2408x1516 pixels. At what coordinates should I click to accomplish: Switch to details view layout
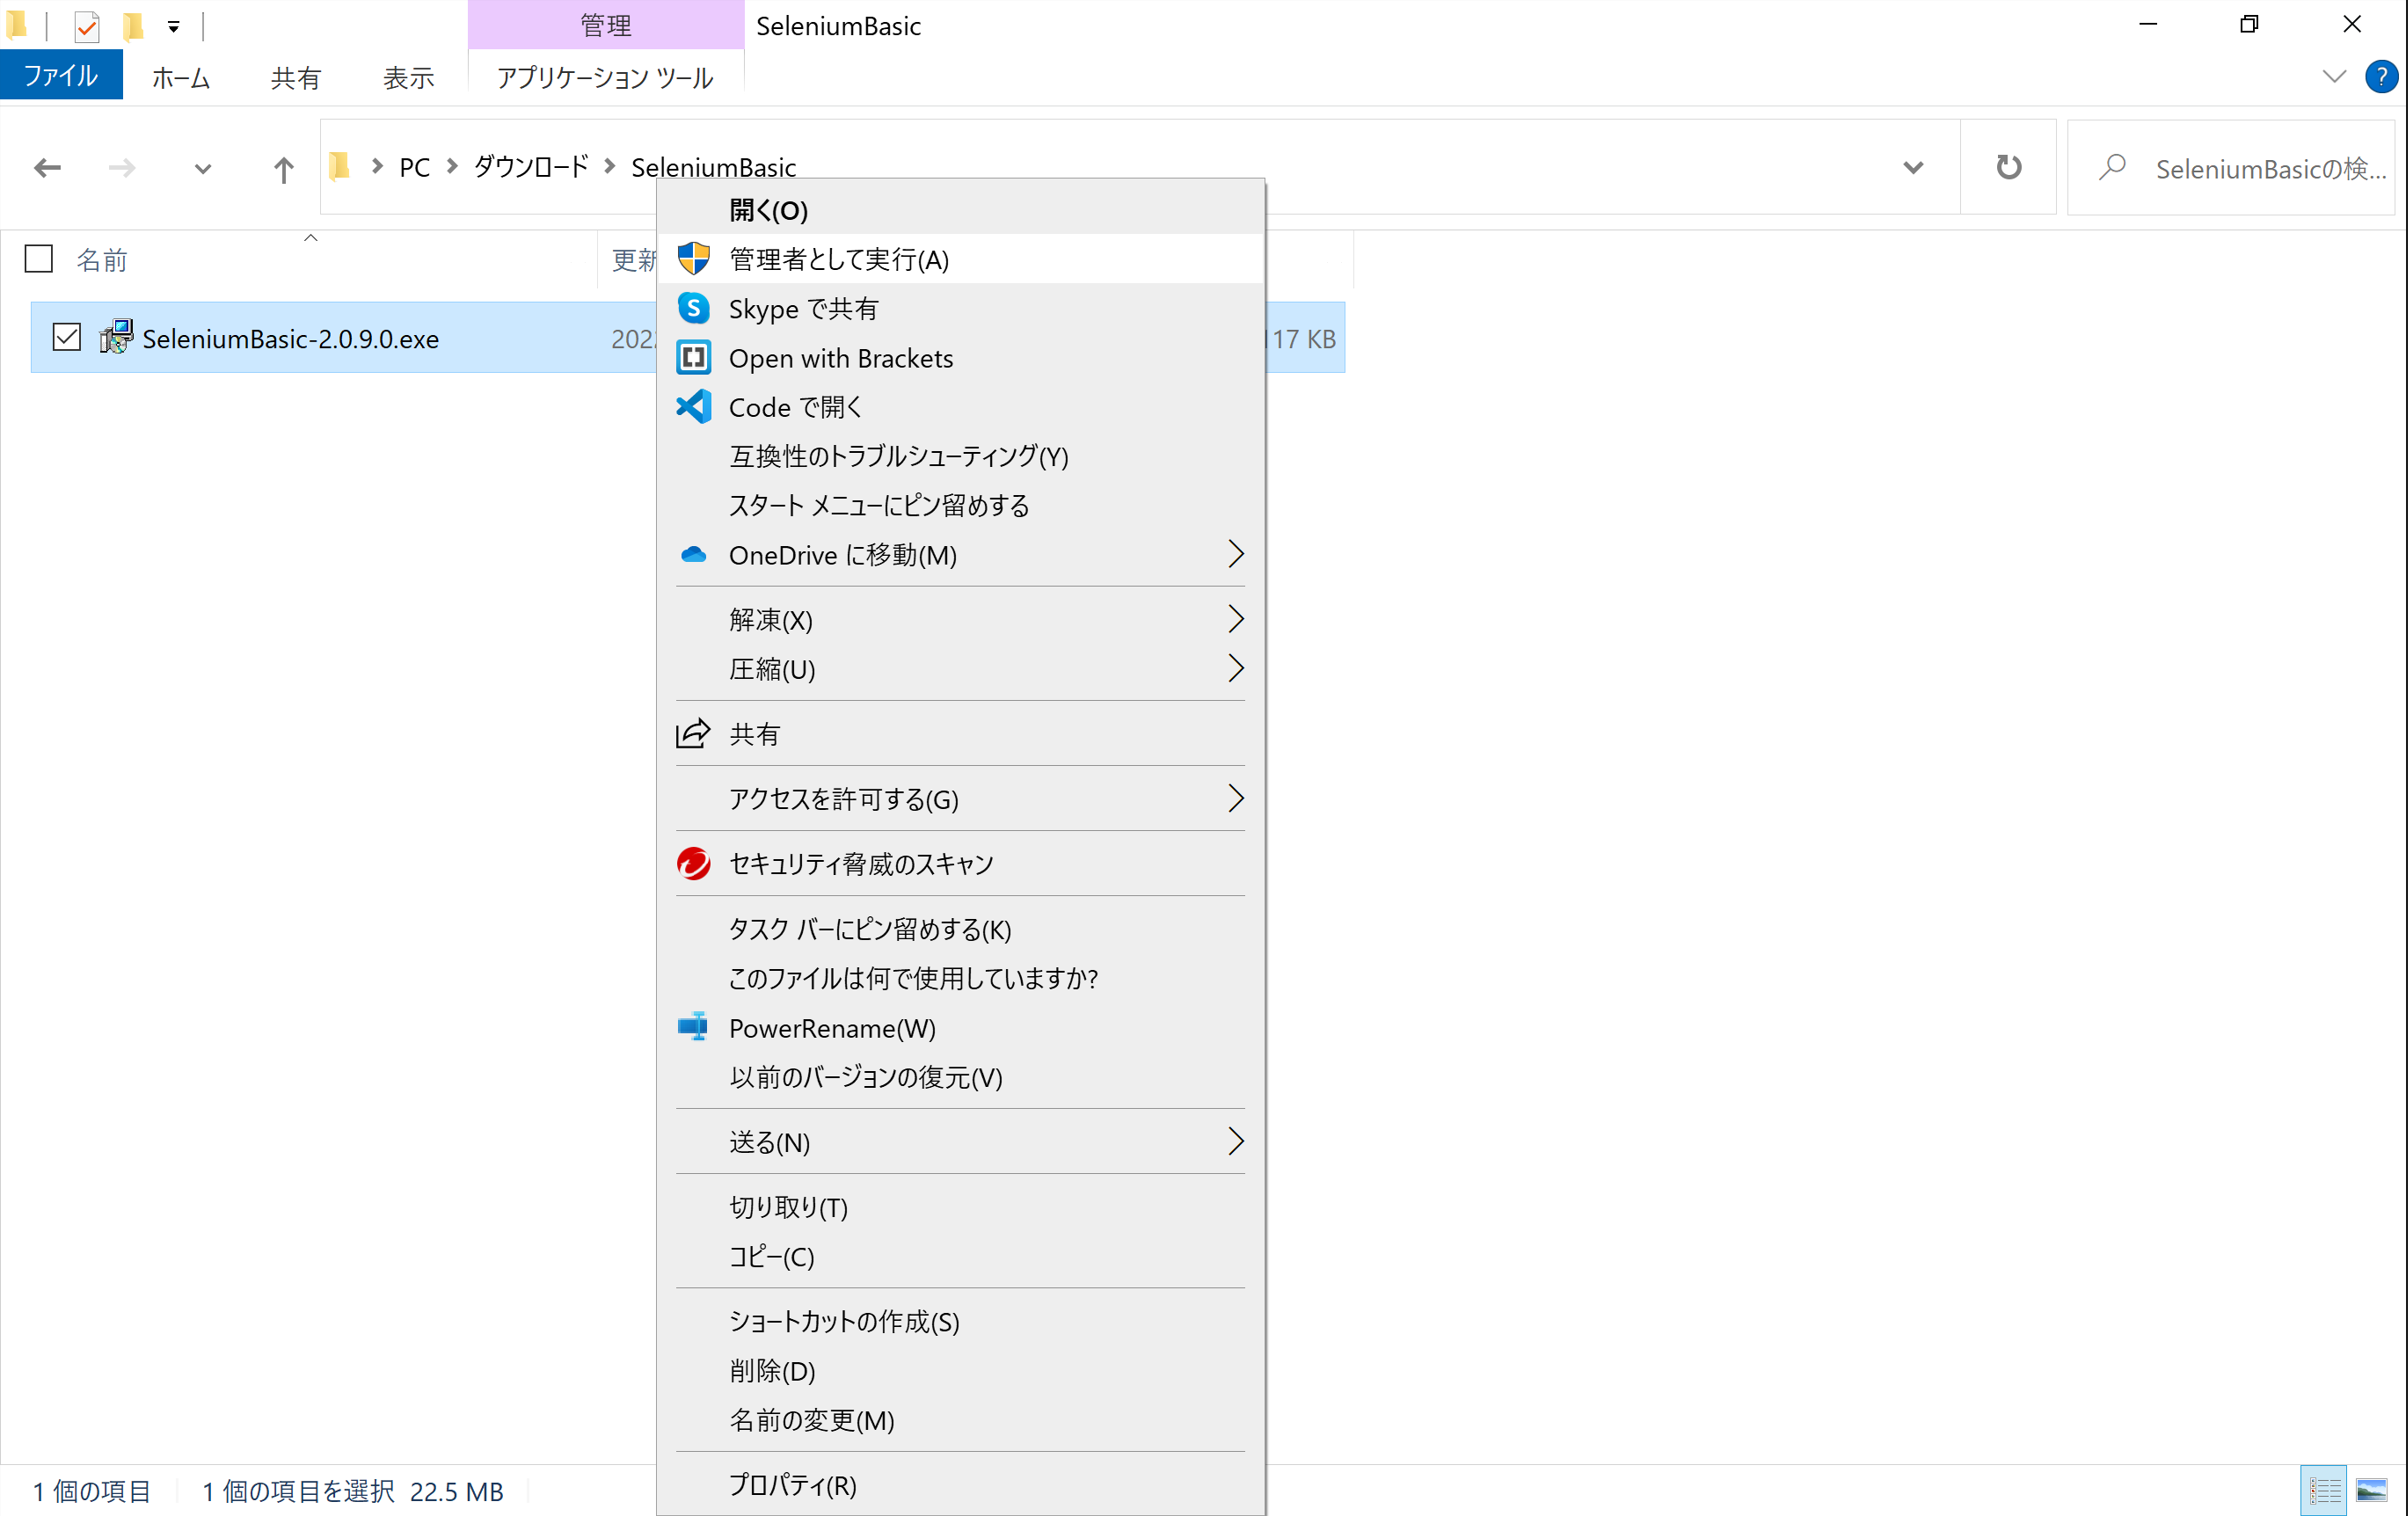[2324, 1491]
